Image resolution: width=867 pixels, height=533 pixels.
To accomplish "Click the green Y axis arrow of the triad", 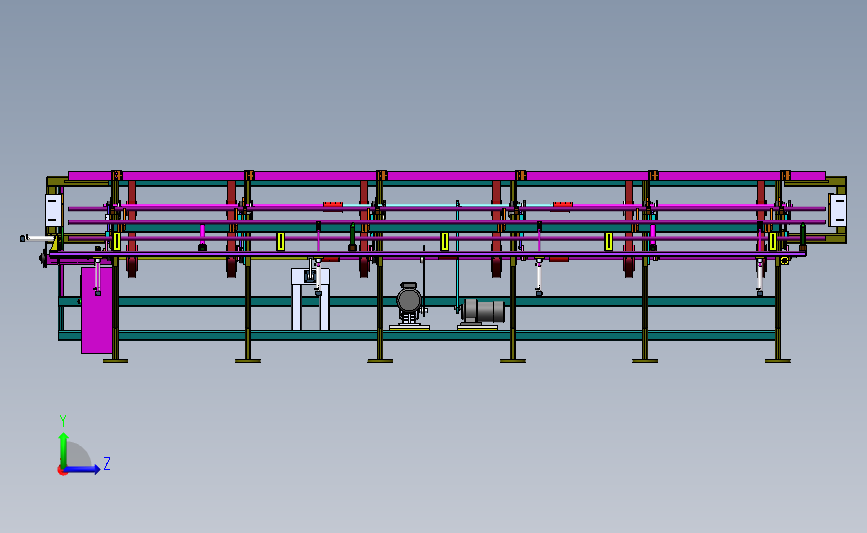I will [x=63, y=449].
